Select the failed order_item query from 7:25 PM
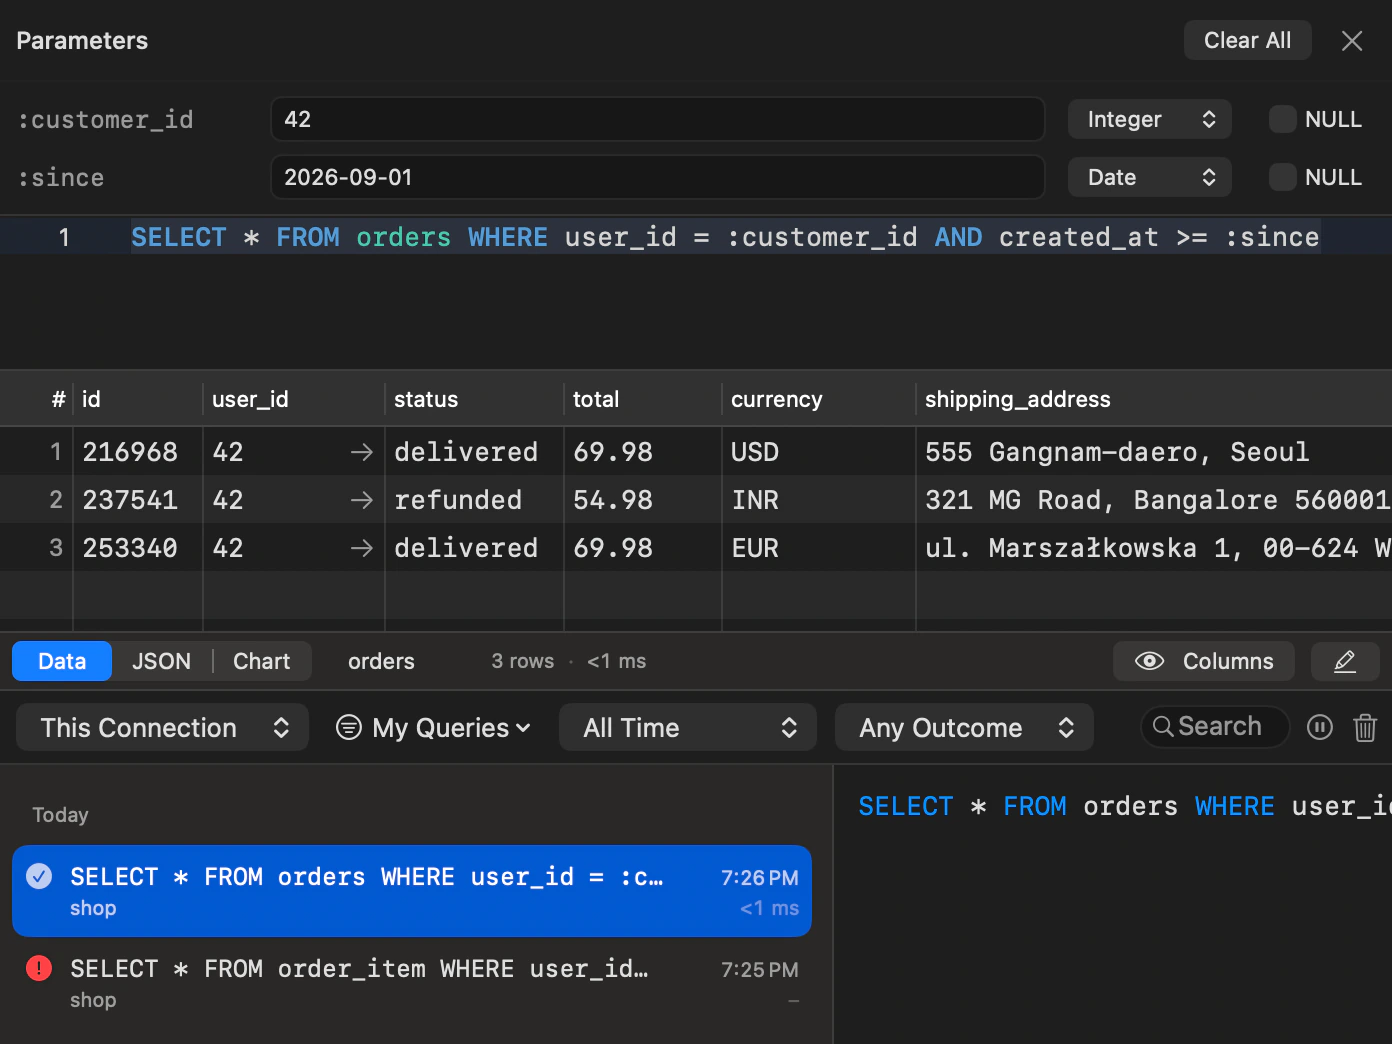The width and height of the screenshot is (1392, 1044). (412, 983)
